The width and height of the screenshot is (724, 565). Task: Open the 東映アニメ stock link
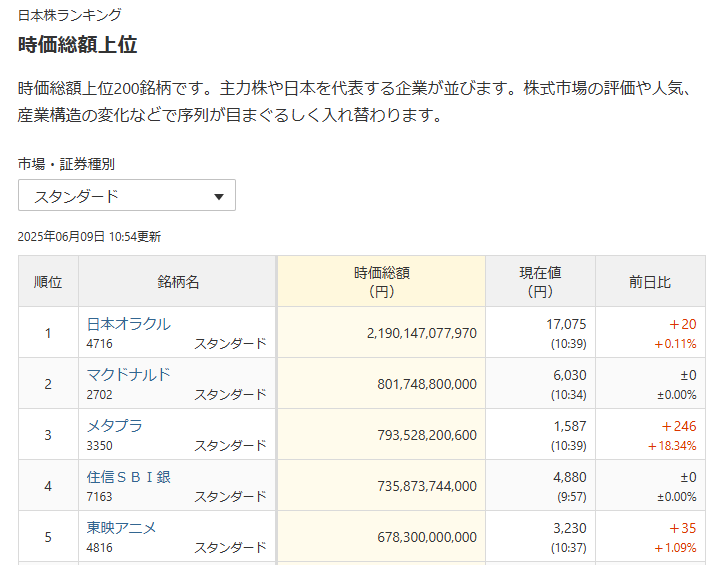(121, 528)
